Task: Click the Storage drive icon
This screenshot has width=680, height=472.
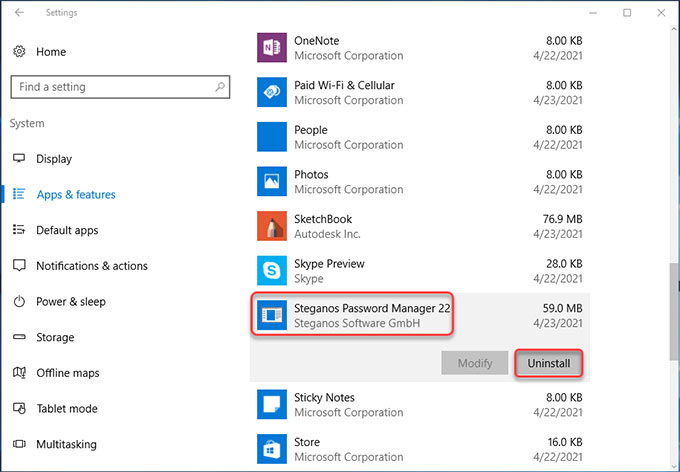Action: click(19, 337)
